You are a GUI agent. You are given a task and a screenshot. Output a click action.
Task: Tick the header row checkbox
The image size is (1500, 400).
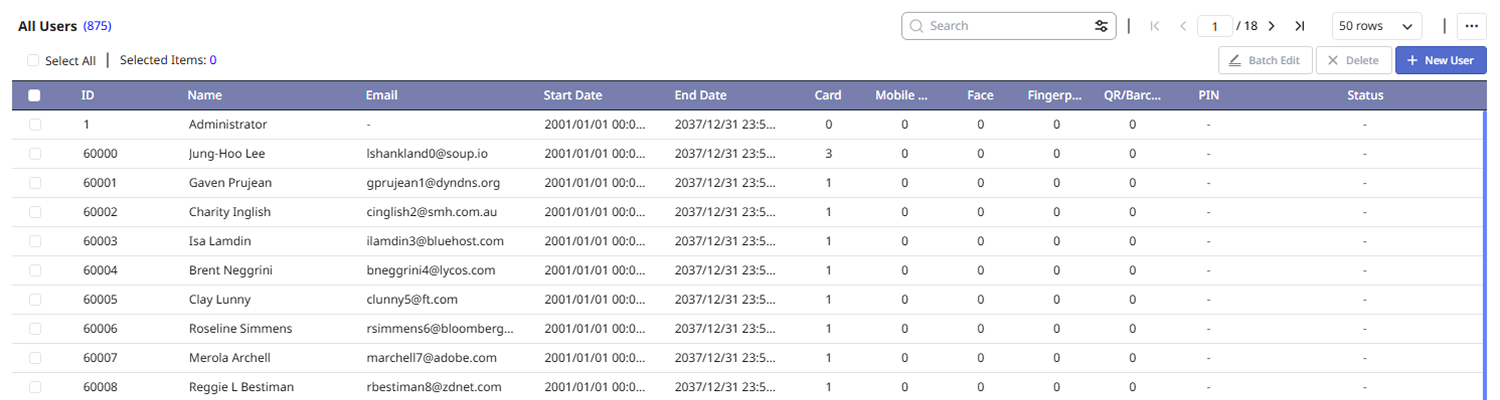[35, 96]
